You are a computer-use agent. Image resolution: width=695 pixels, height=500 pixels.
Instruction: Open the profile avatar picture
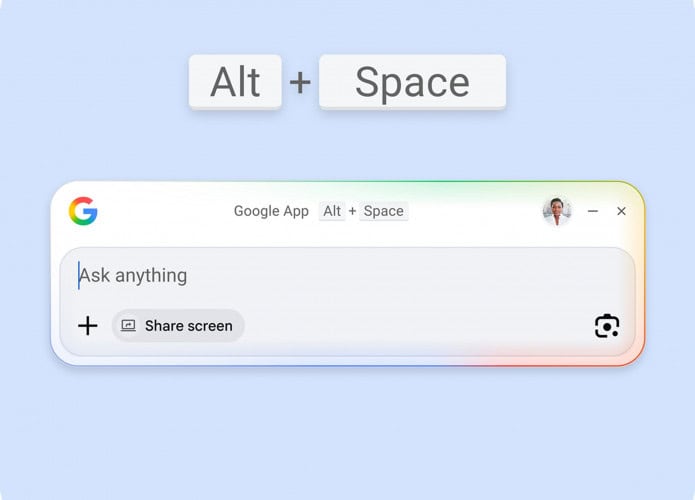click(x=557, y=211)
